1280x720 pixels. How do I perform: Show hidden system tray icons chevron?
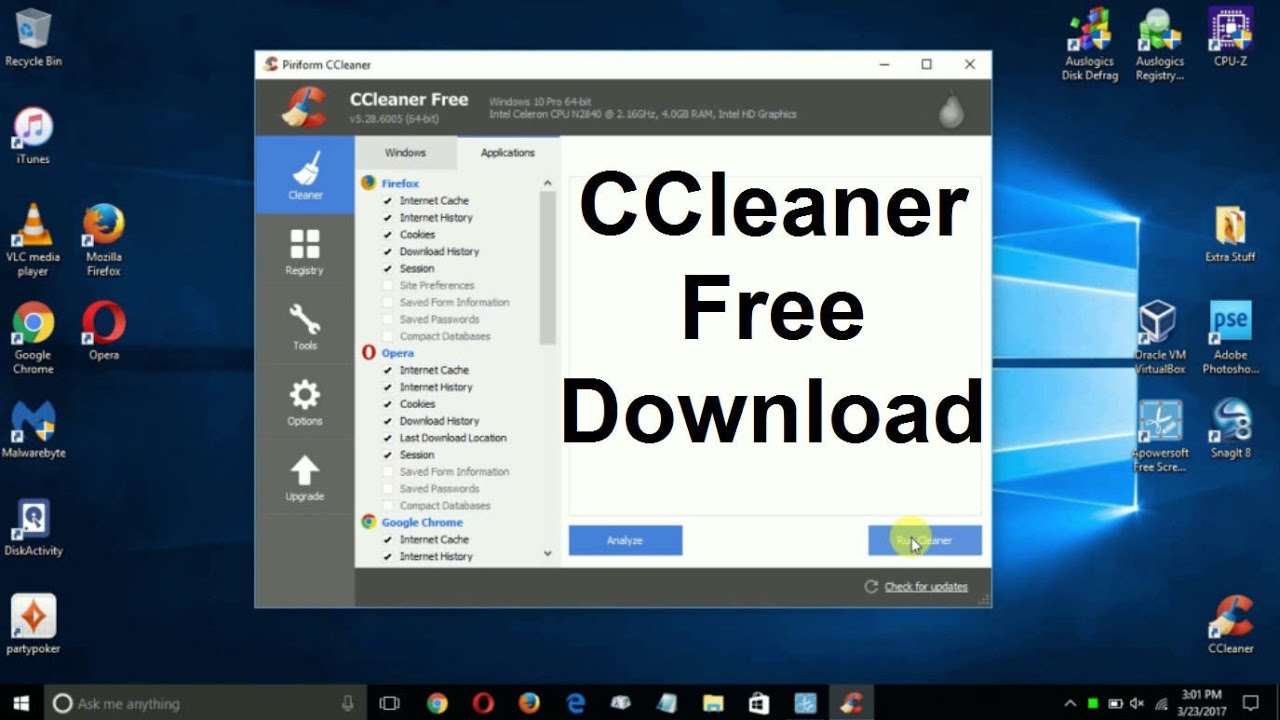click(x=1069, y=703)
